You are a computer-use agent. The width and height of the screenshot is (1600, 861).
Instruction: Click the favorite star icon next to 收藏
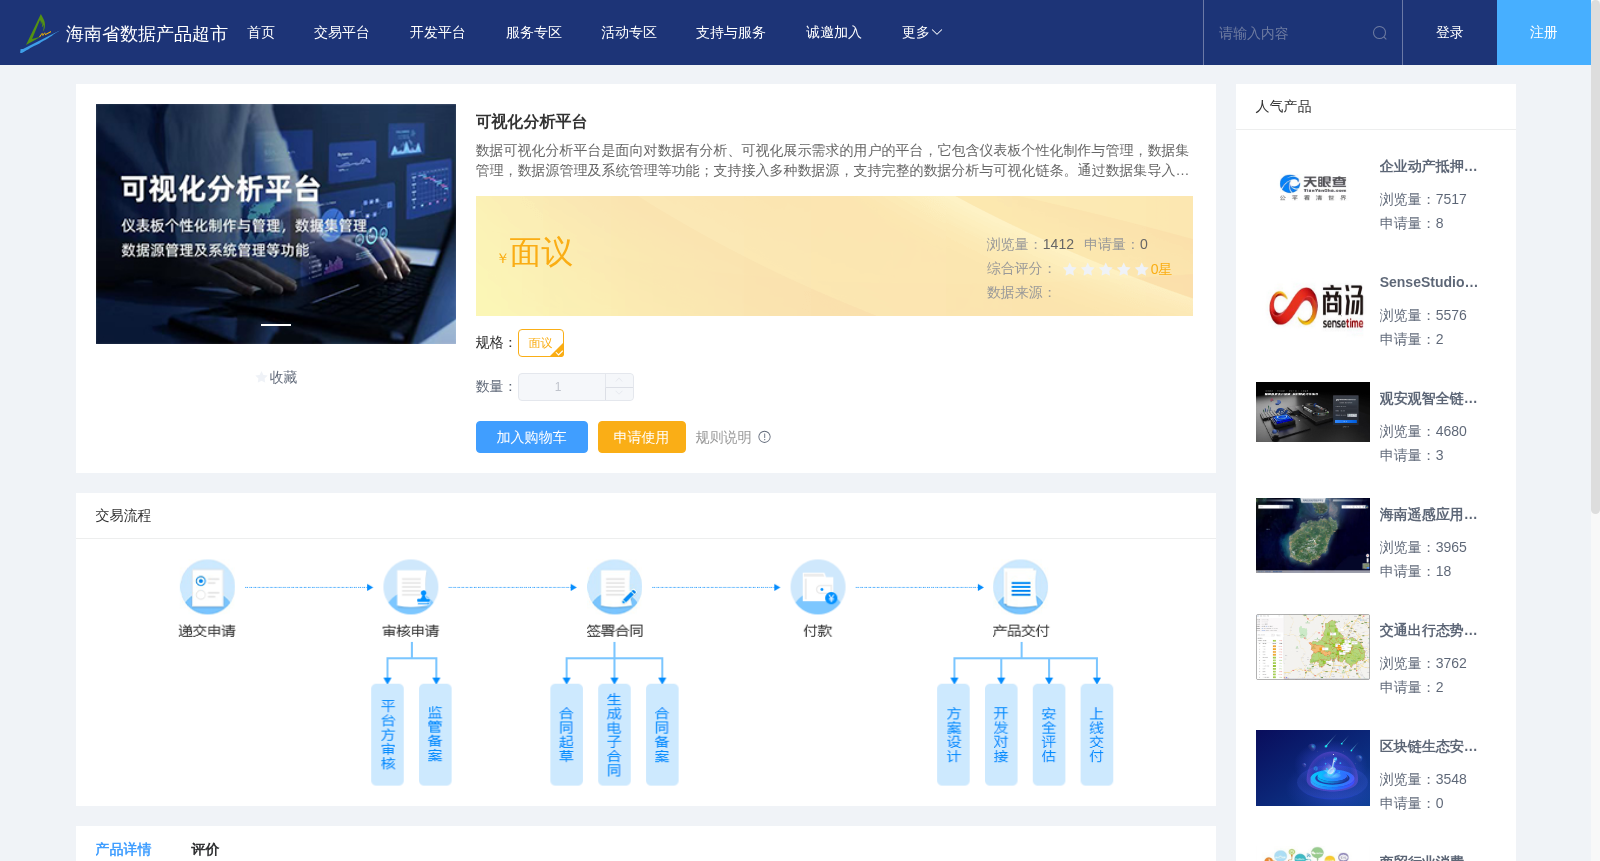[x=262, y=378]
